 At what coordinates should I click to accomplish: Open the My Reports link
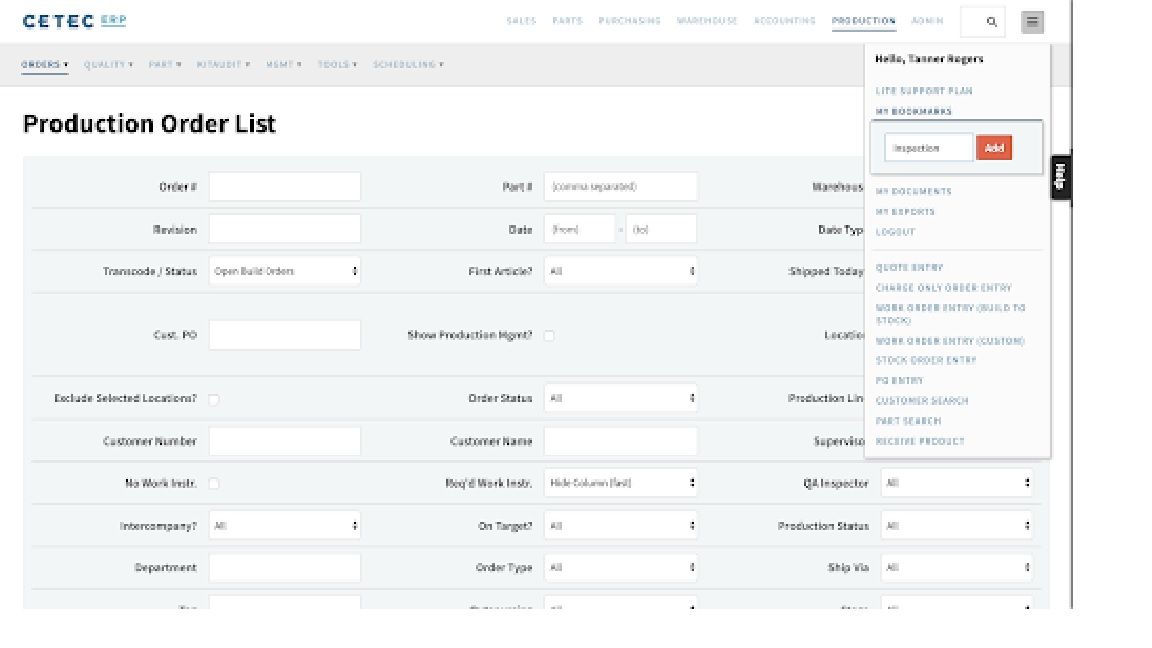coord(905,212)
